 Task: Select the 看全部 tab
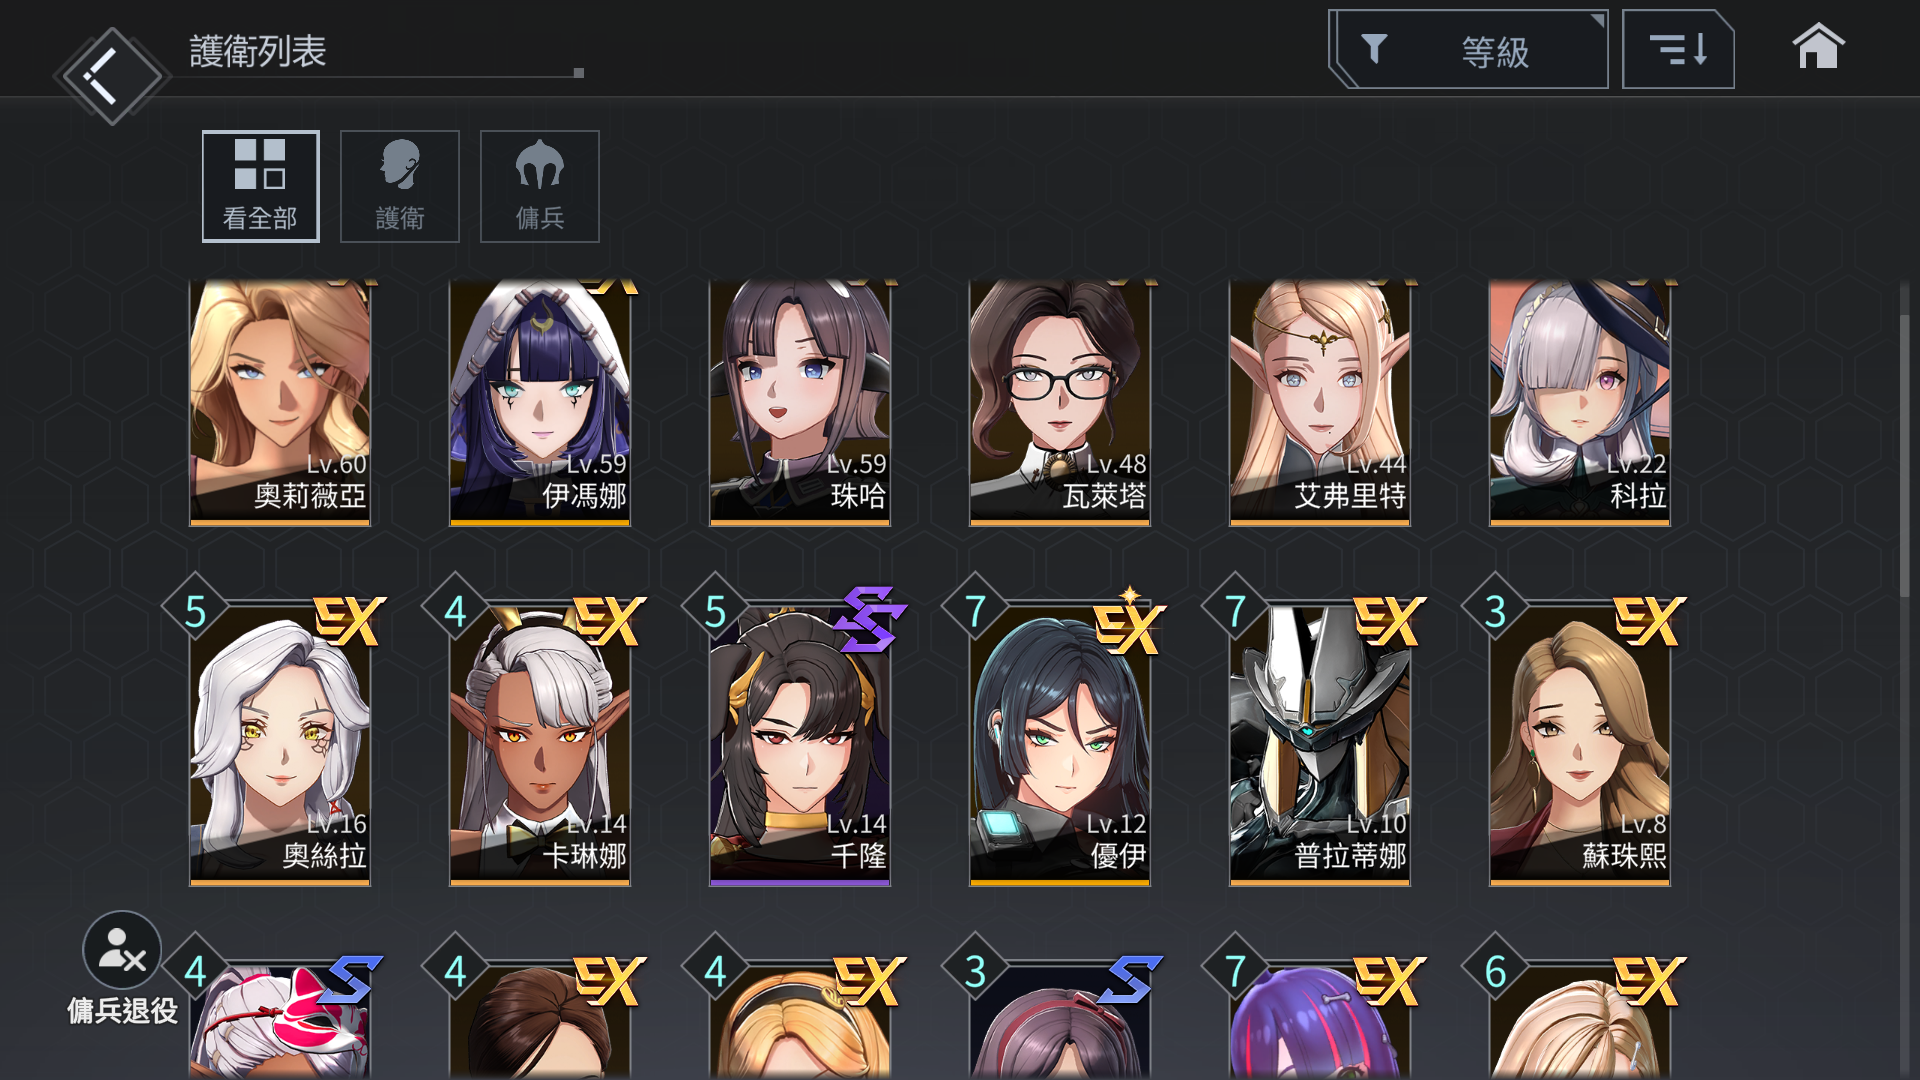click(260, 186)
